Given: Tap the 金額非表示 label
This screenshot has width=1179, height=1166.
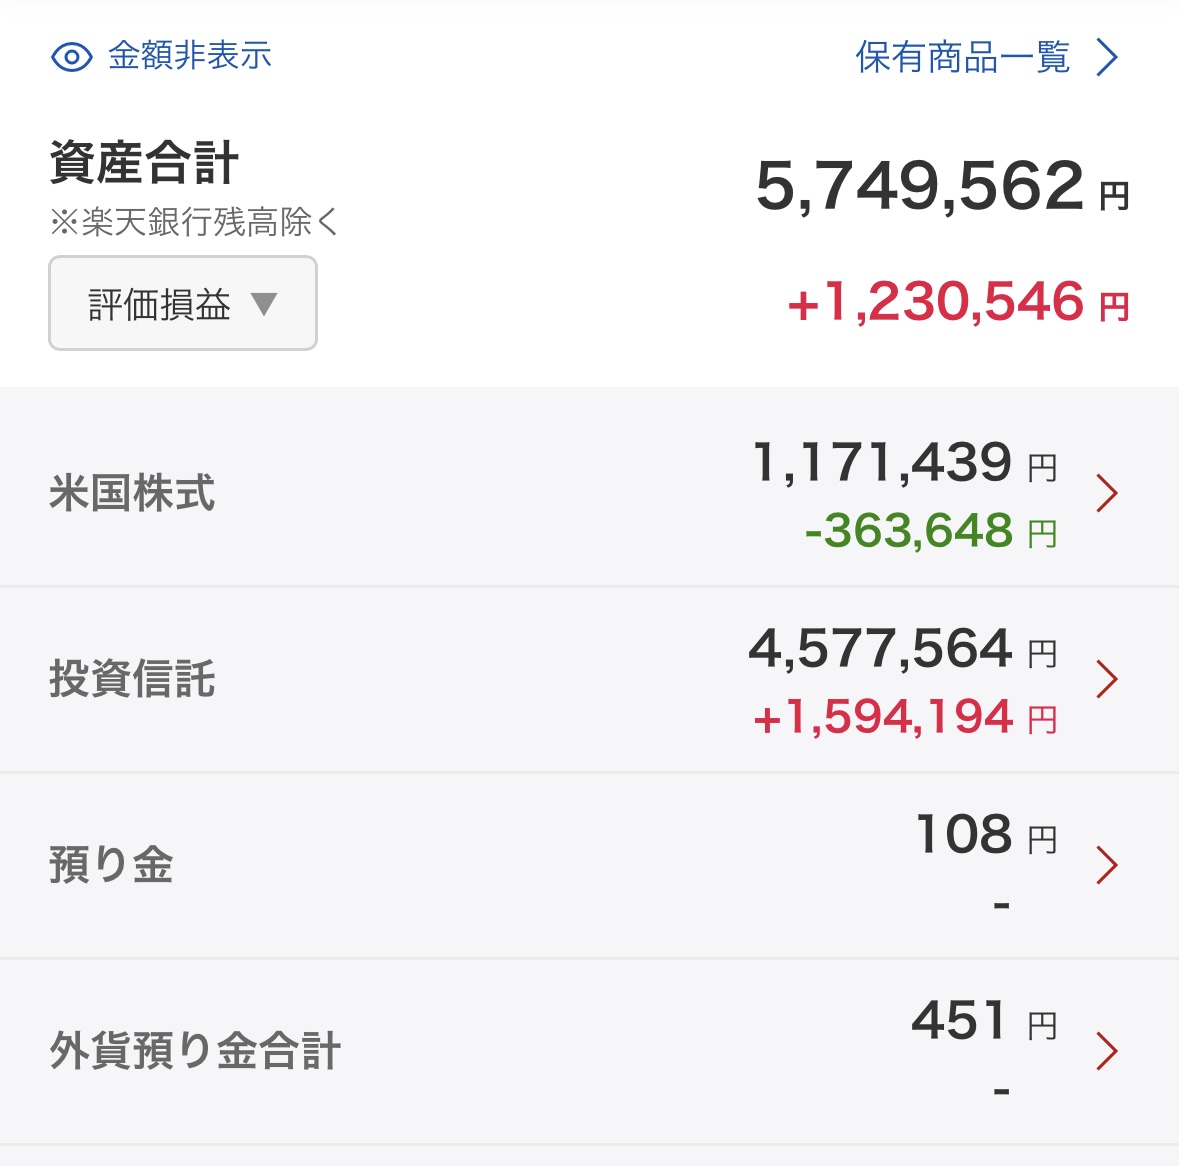Looking at the screenshot, I should coord(189,56).
